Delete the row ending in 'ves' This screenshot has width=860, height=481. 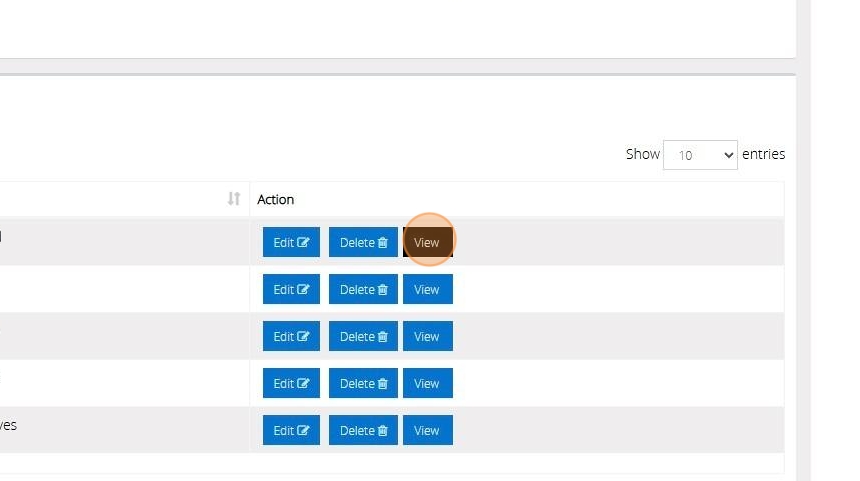click(363, 431)
